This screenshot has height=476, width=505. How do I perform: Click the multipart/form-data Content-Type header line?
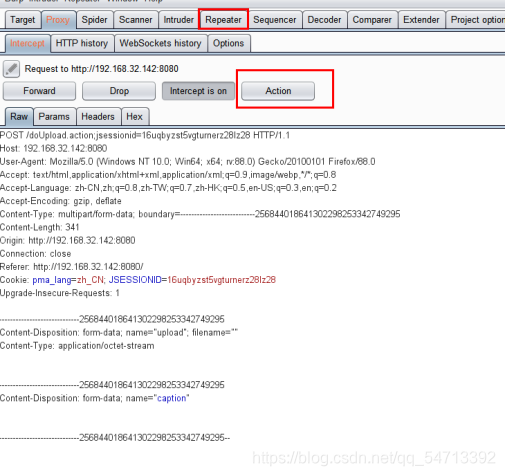coord(200,214)
